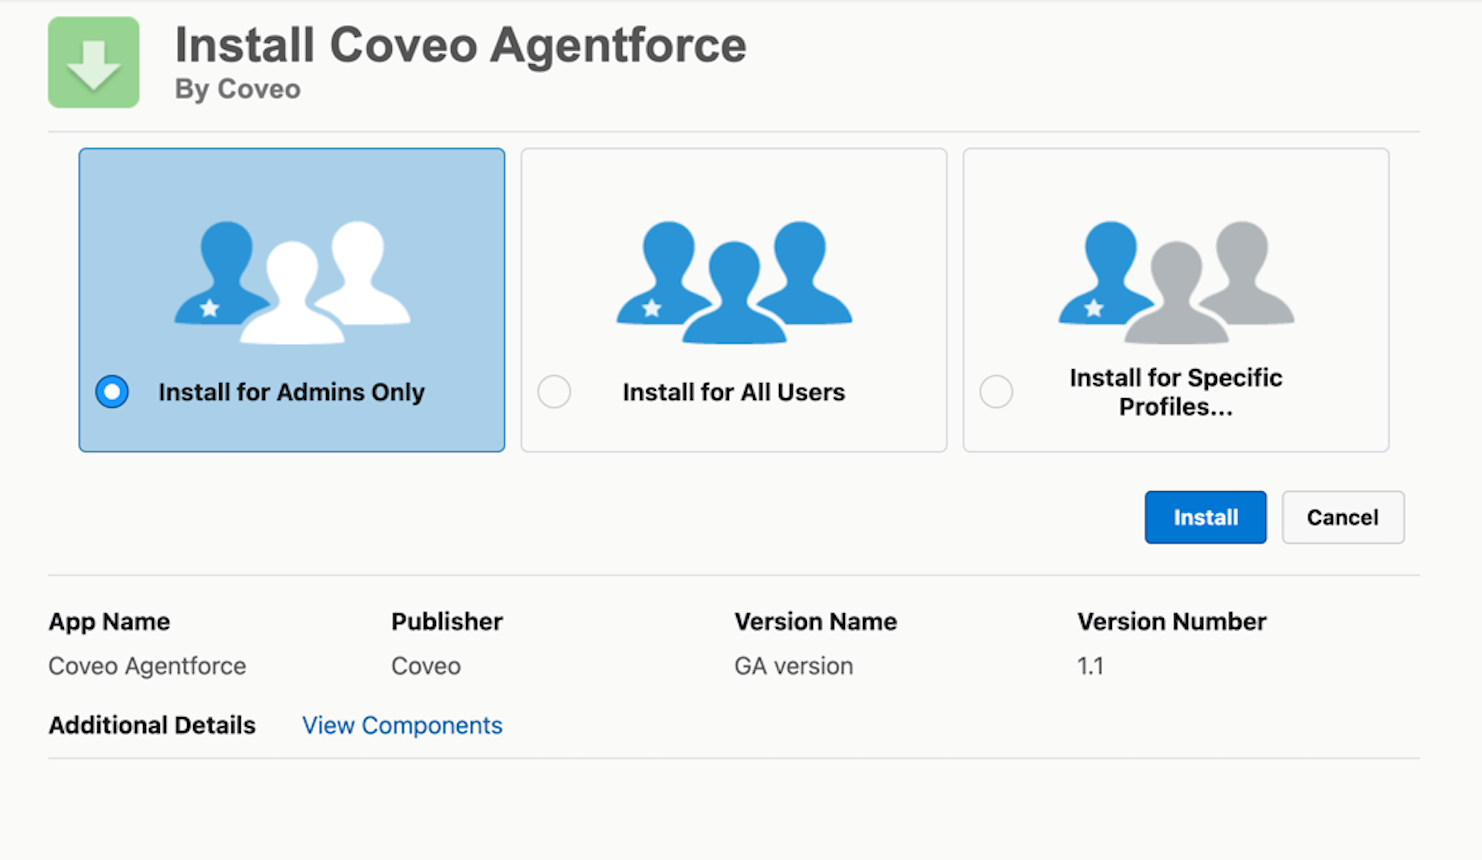Image resolution: width=1482 pixels, height=860 pixels.
Task: Click the green download arrow package icon
Action: tap(94, 62)
